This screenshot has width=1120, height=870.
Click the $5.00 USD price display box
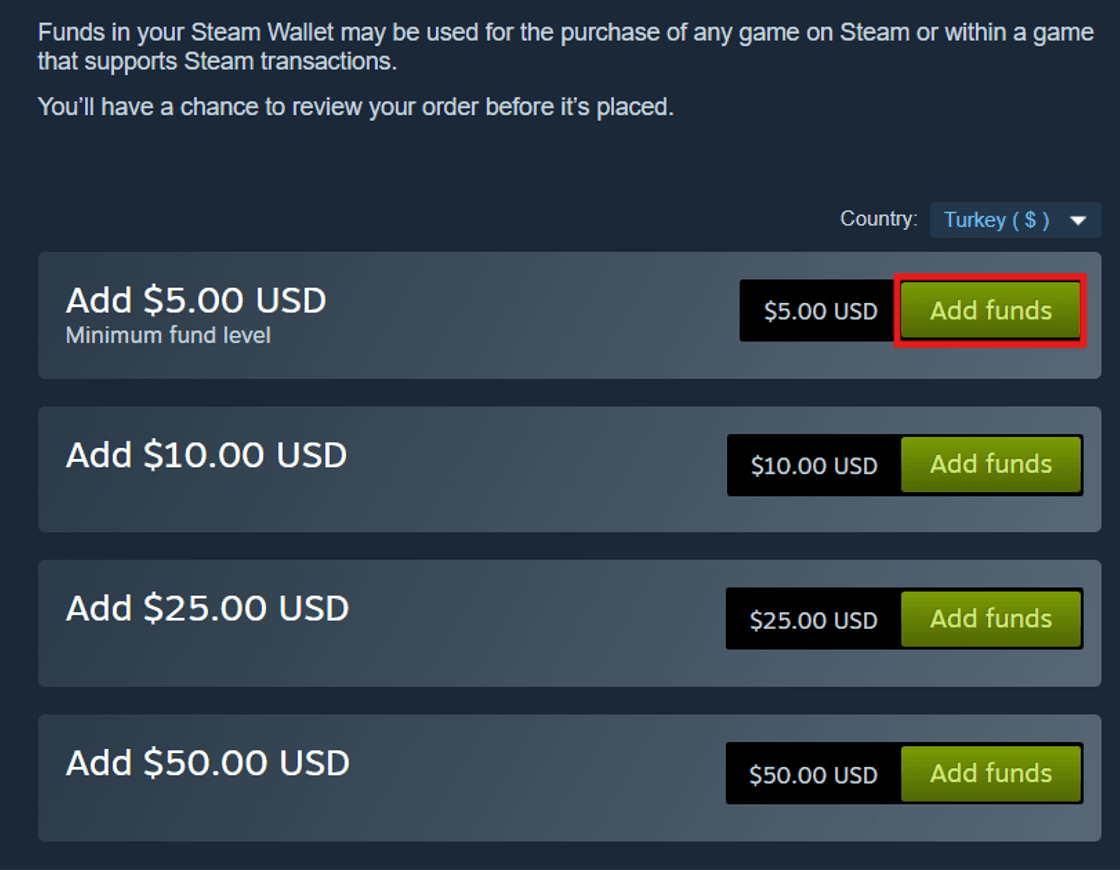click(x=815, y=311)
